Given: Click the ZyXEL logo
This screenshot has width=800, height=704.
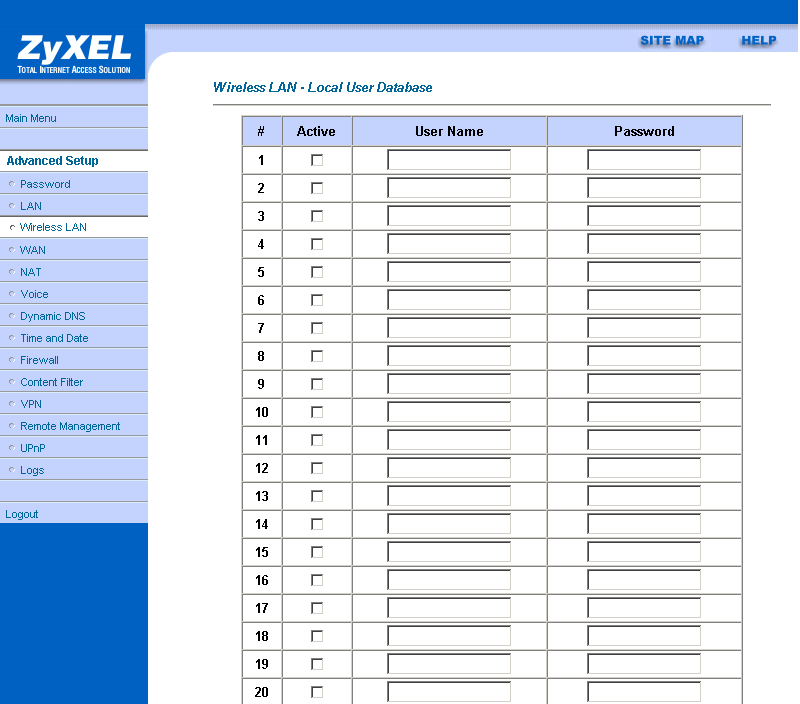Looking at the screenshot, I should (x=74, y=54).
